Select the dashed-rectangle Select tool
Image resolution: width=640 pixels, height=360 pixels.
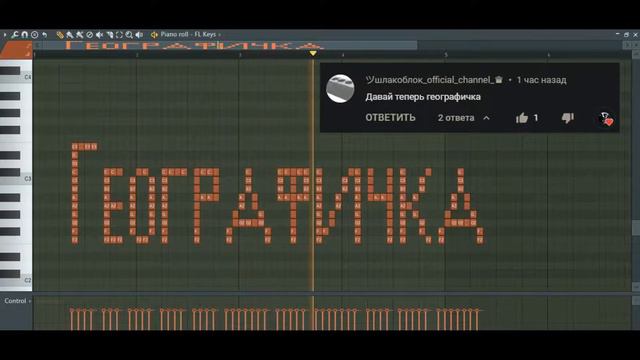coord(119,35)
